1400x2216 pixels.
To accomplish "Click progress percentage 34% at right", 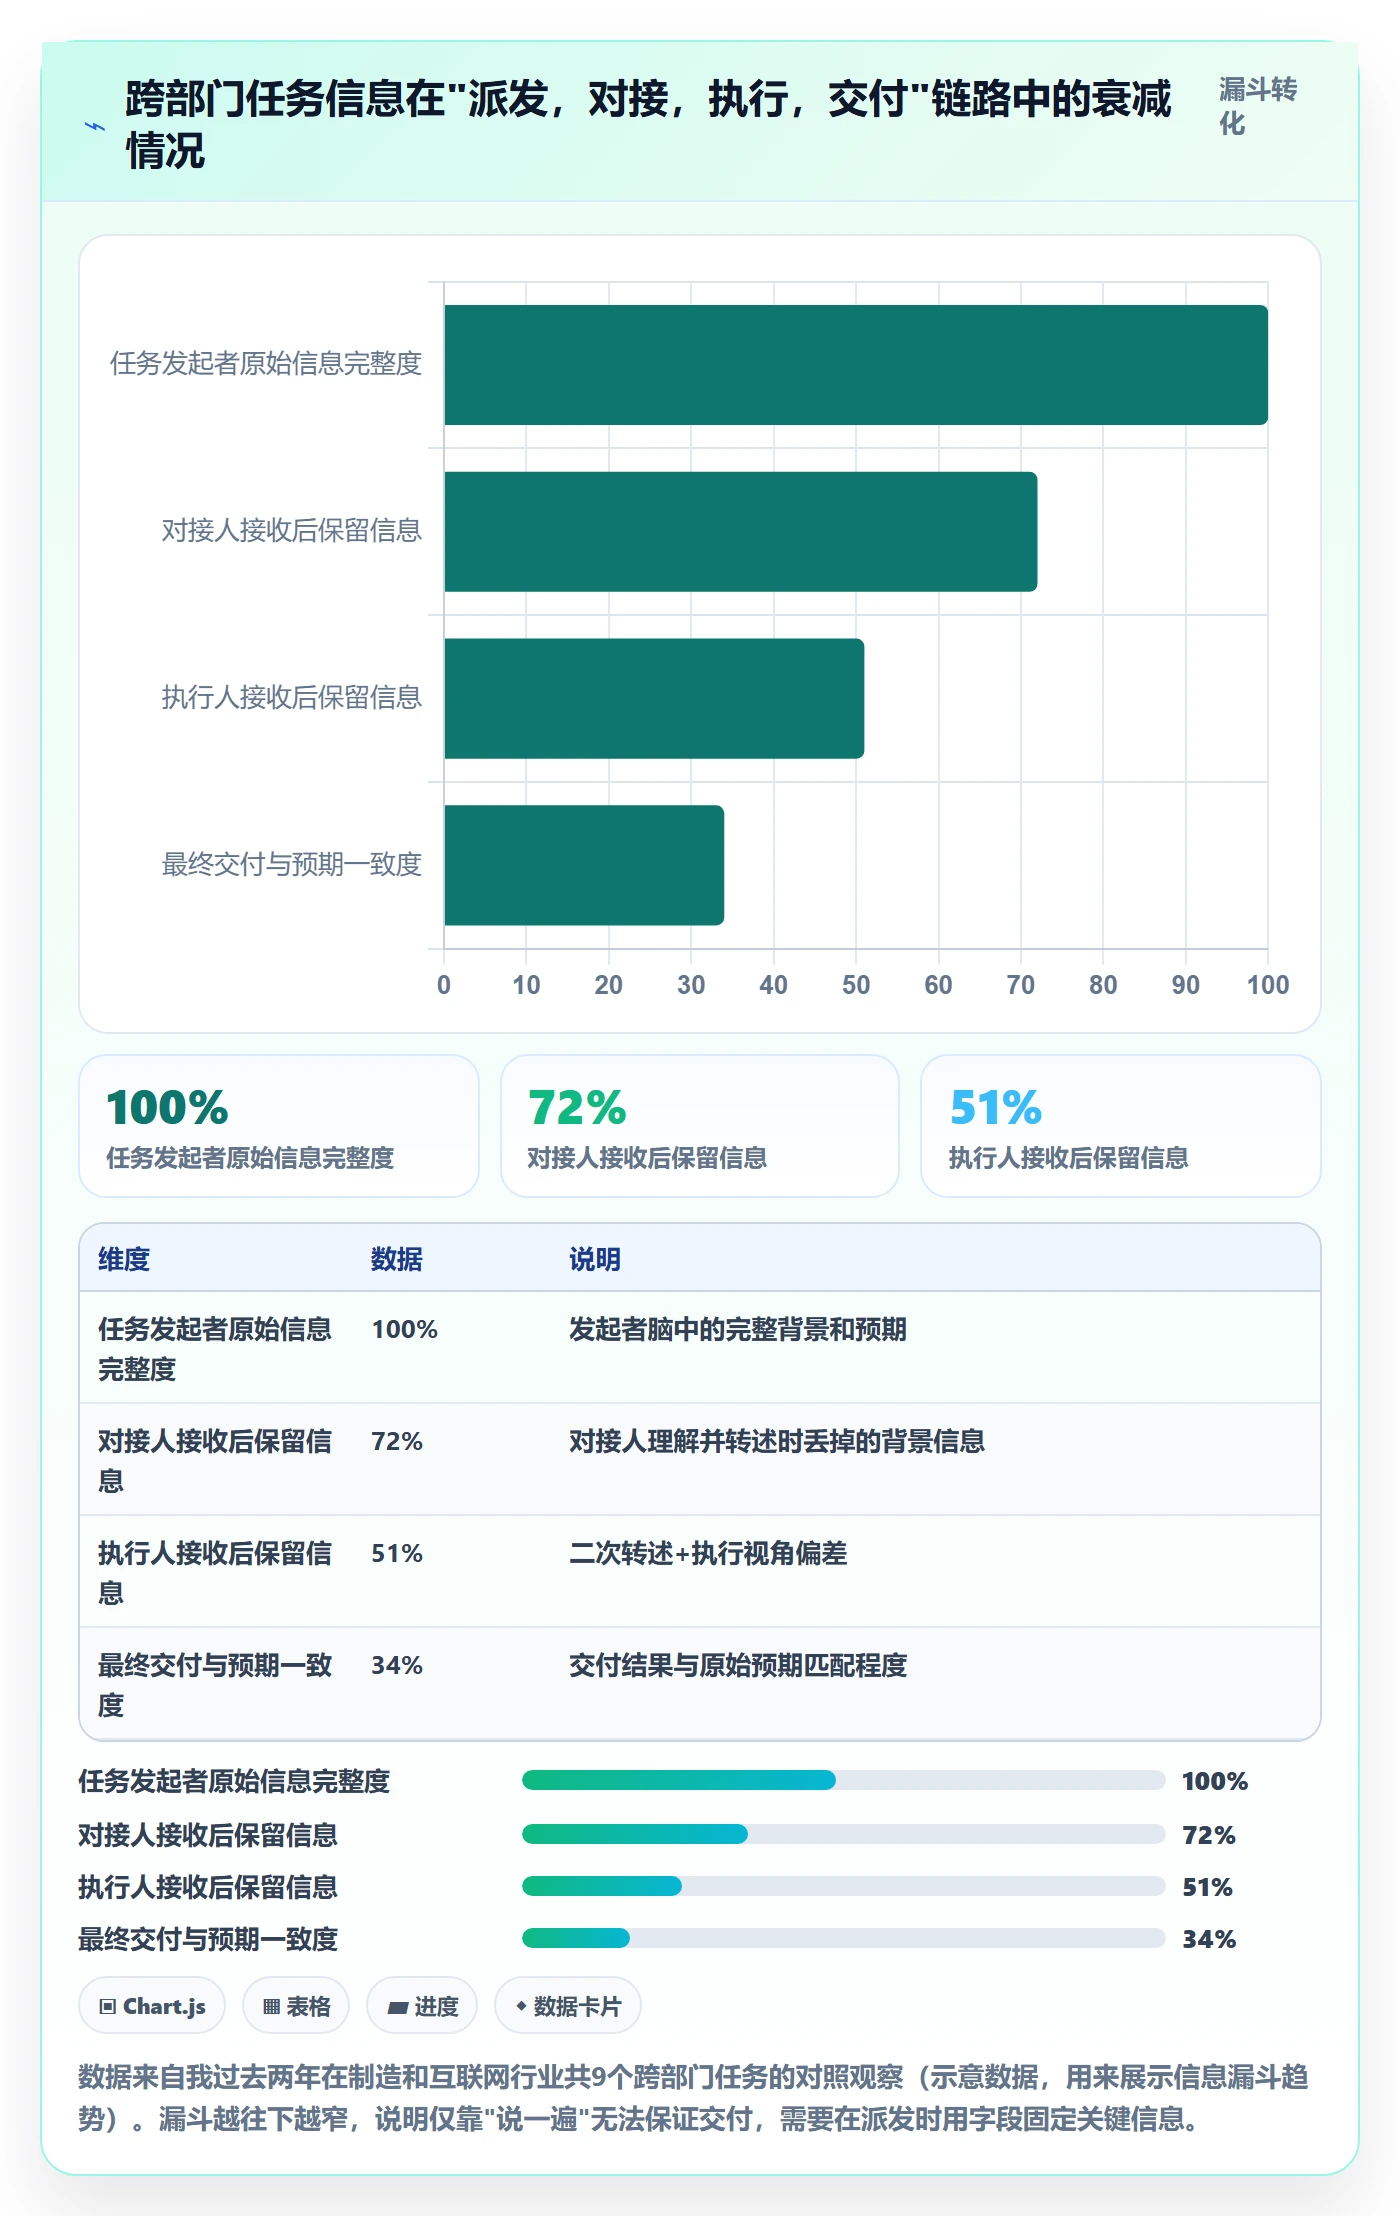I will 1209,1939.
